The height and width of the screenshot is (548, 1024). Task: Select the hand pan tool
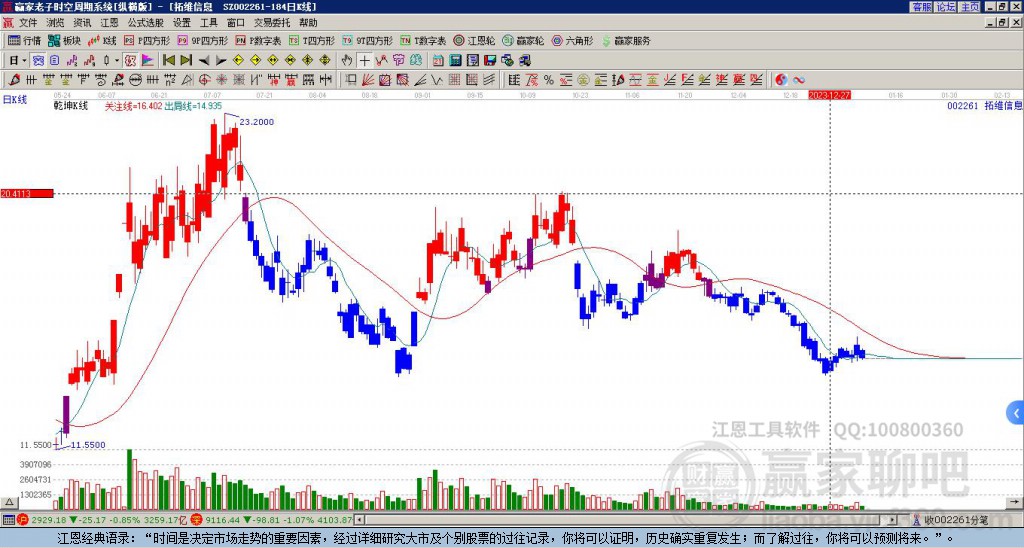(347, 61)
